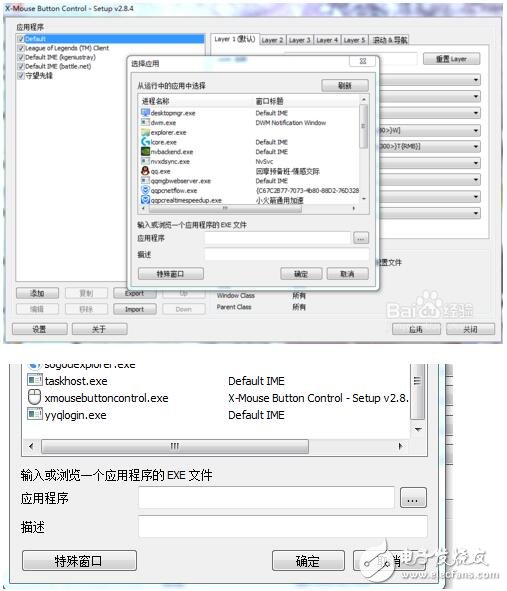Click the enlarged ... browse button

pyautogui.click(x=413, y=498)
